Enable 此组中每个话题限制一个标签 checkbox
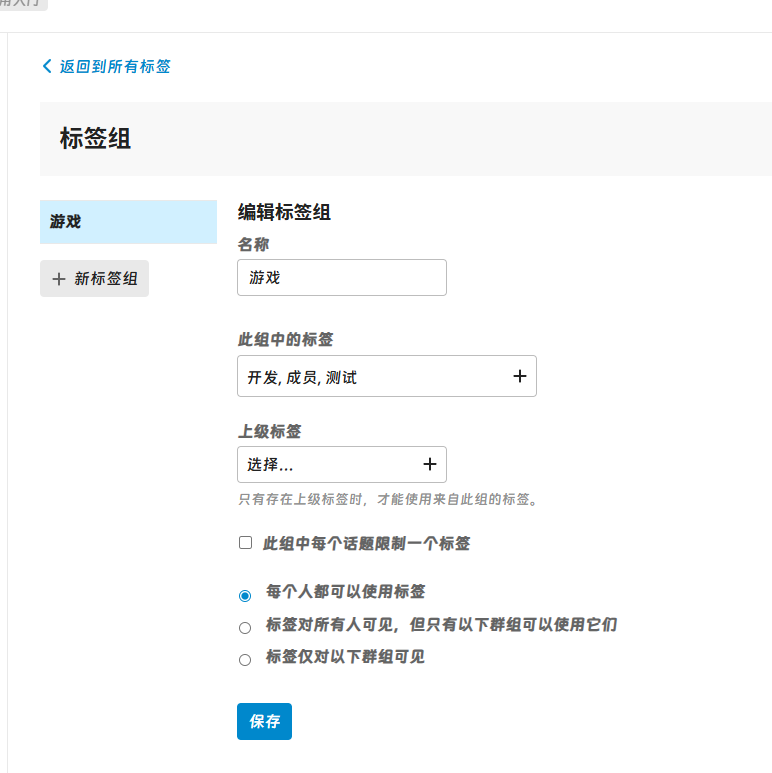Image resolution: width=772 pixels, height=773 pixels. pos(245,543)
